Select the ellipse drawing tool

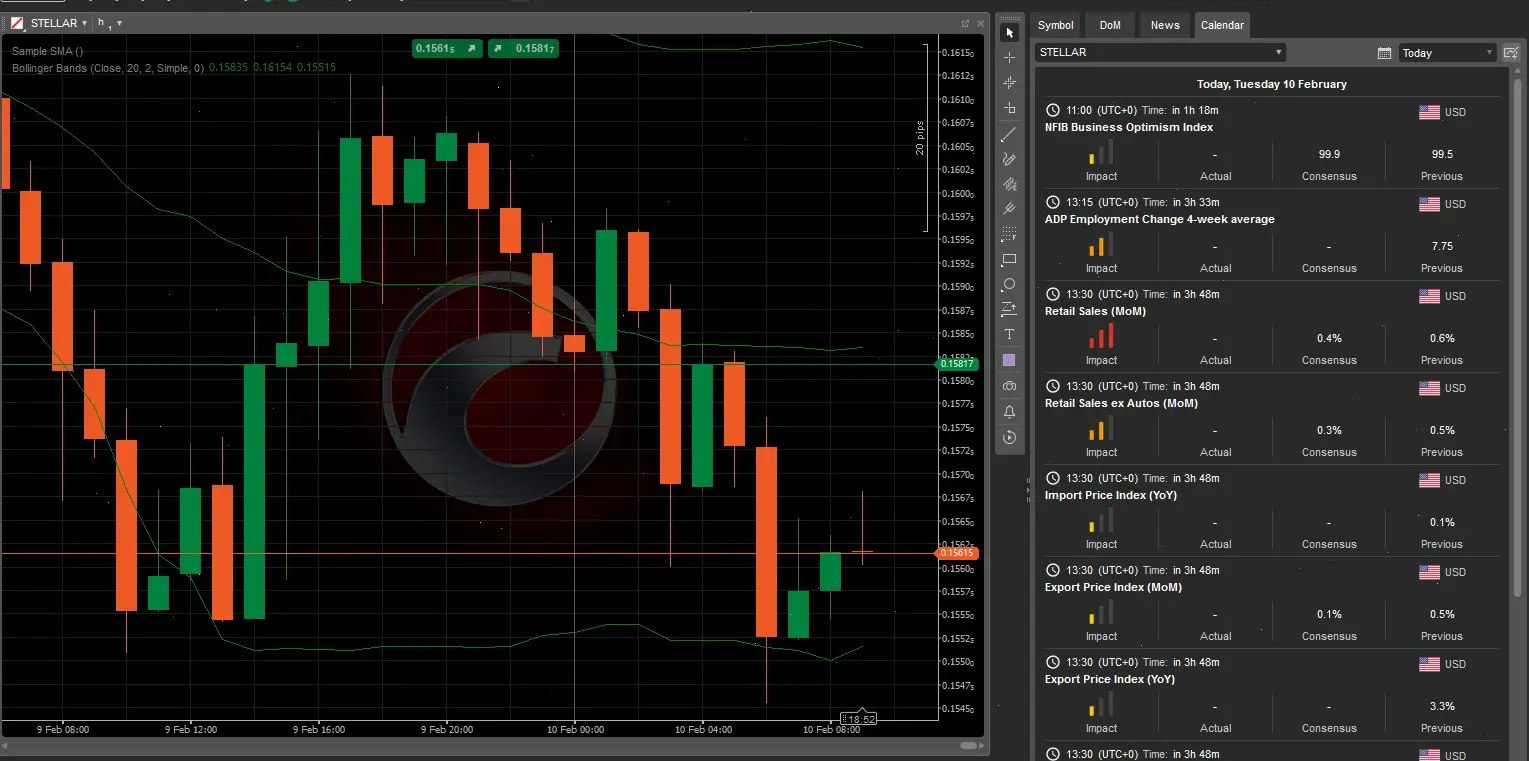point(1009,284)
